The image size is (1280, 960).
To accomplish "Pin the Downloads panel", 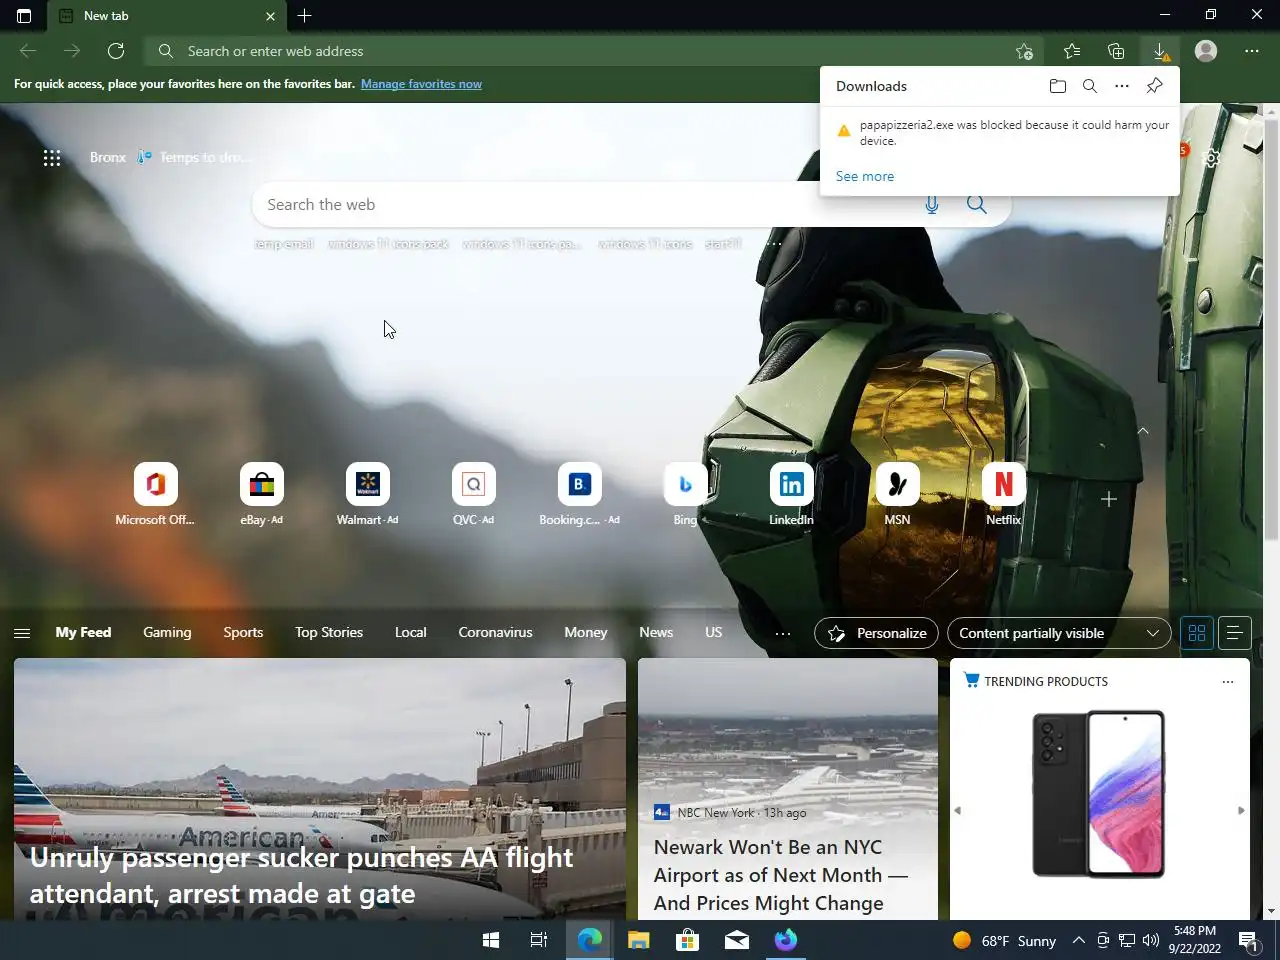I will pyautogui.click(x=1154, y=86).
